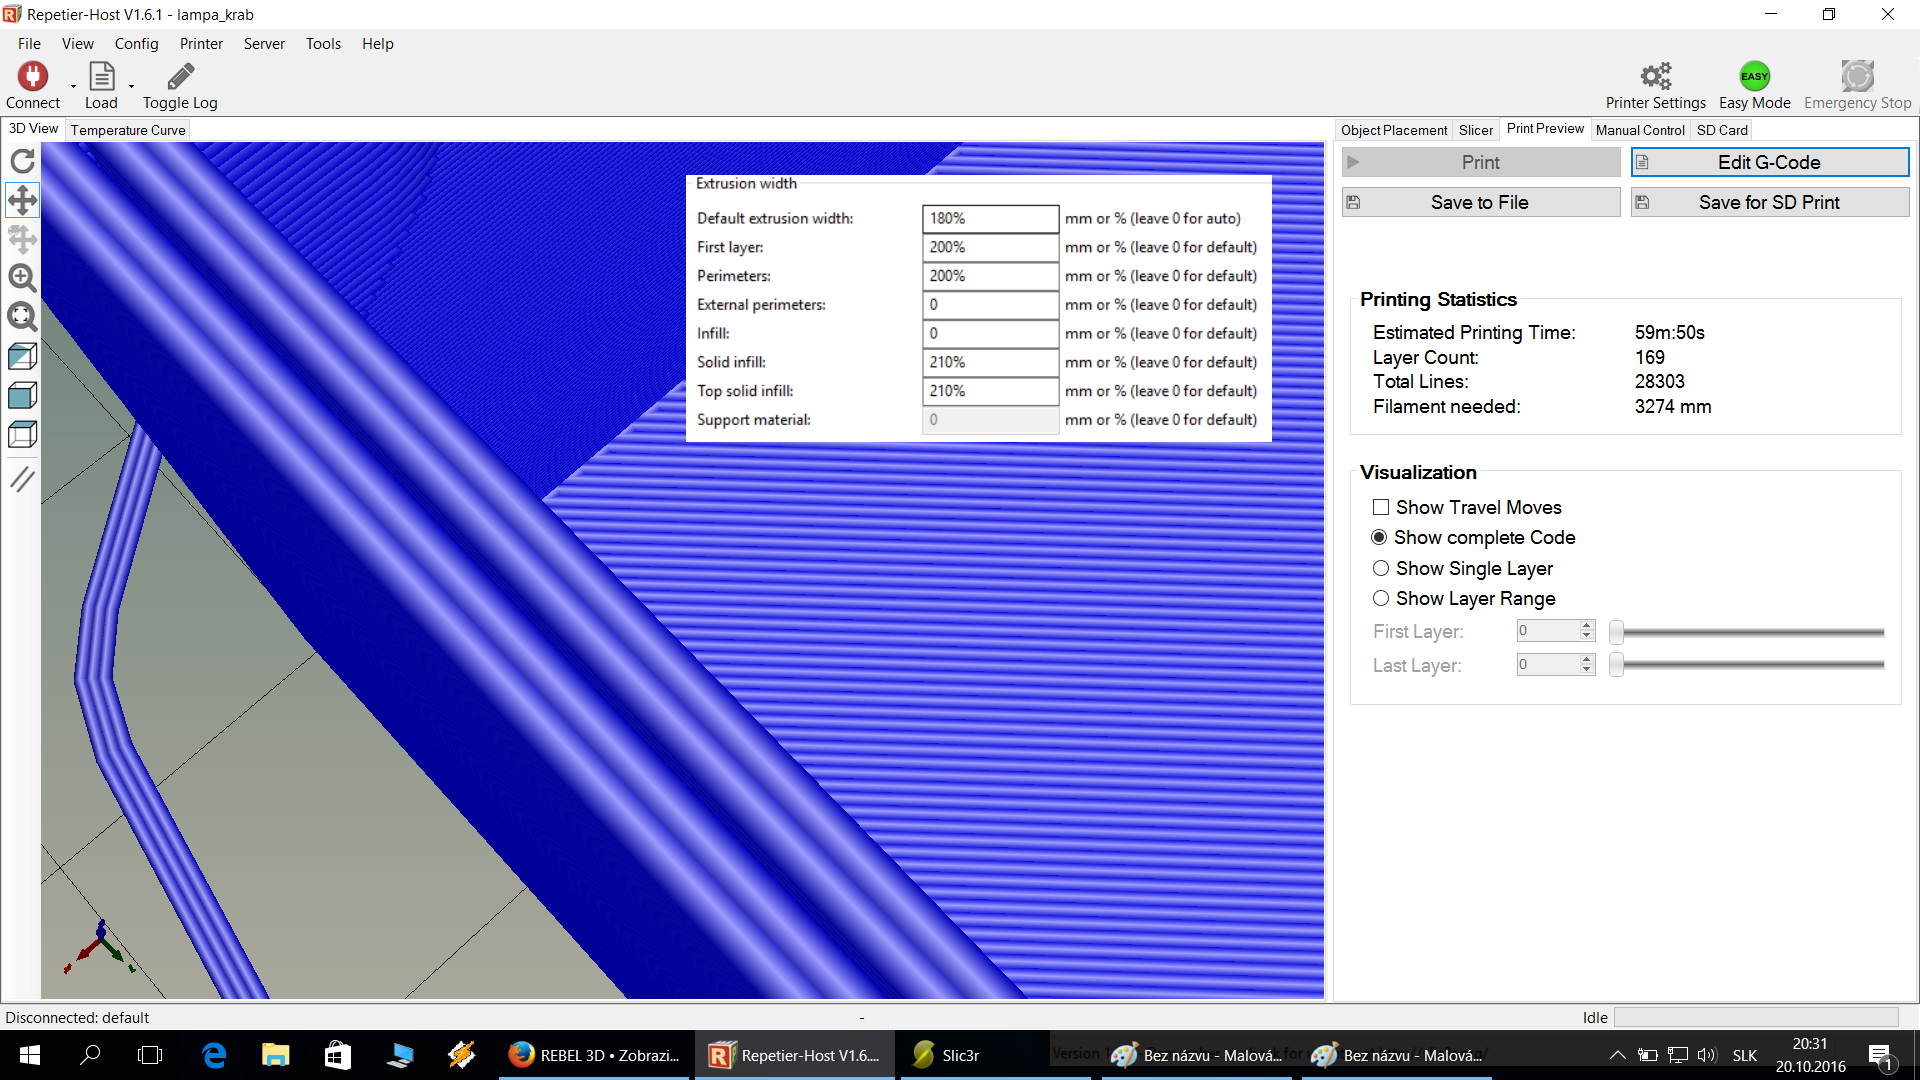1920x1080 pixels.
Task: Click the zoom in magnifier tool
Action: point(22,278)
